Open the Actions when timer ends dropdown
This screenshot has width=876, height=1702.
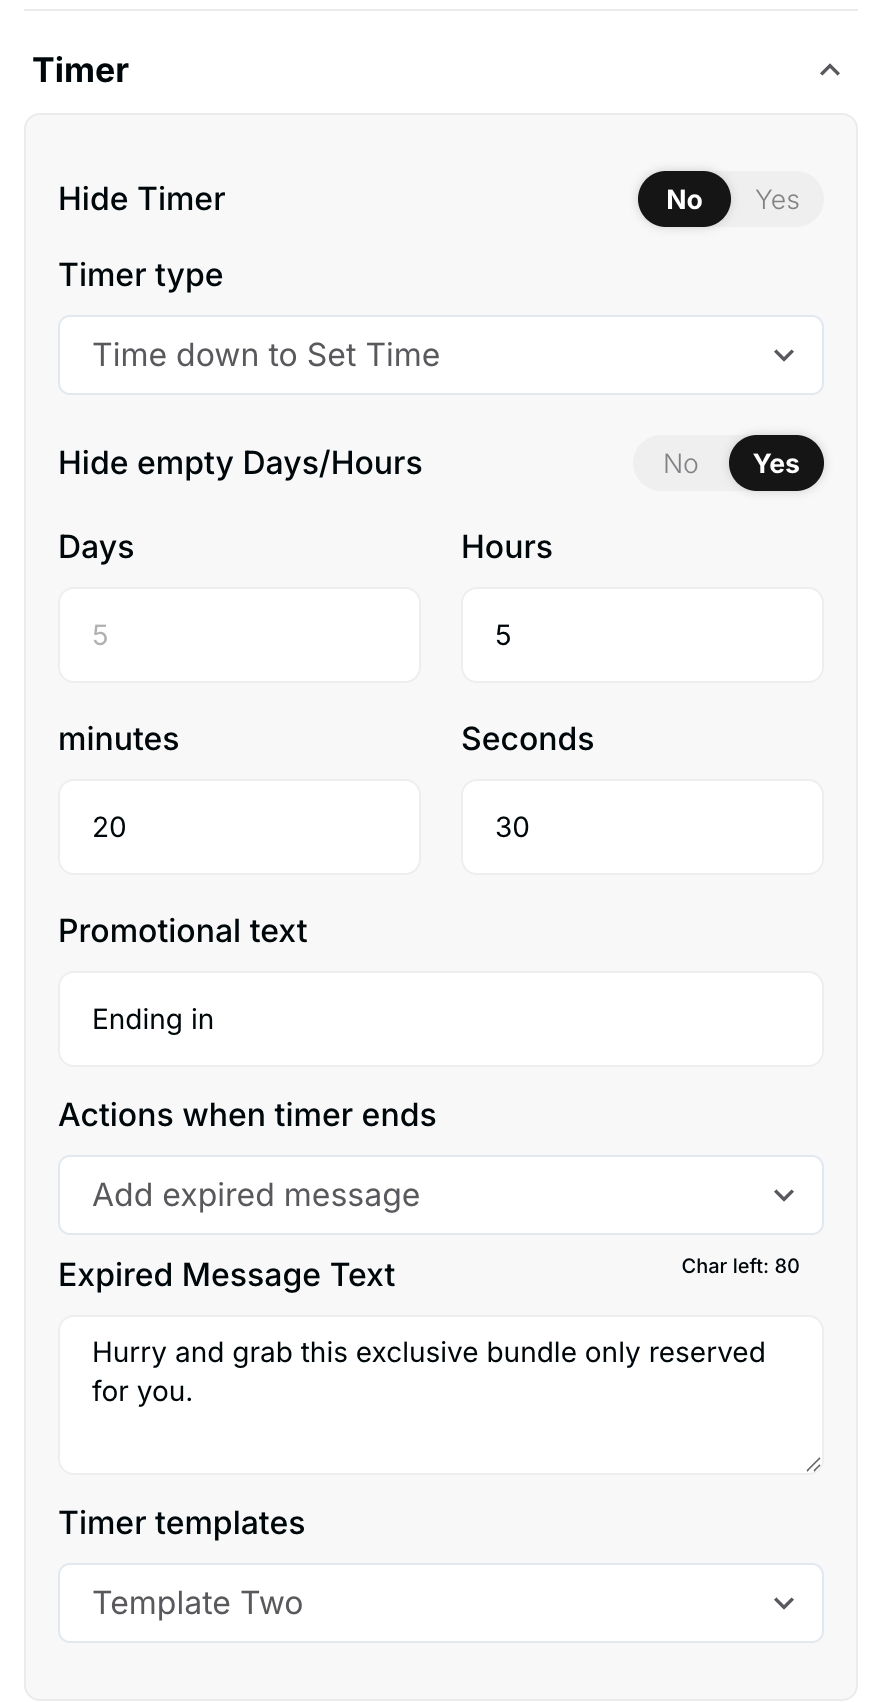pos(440,1195)
